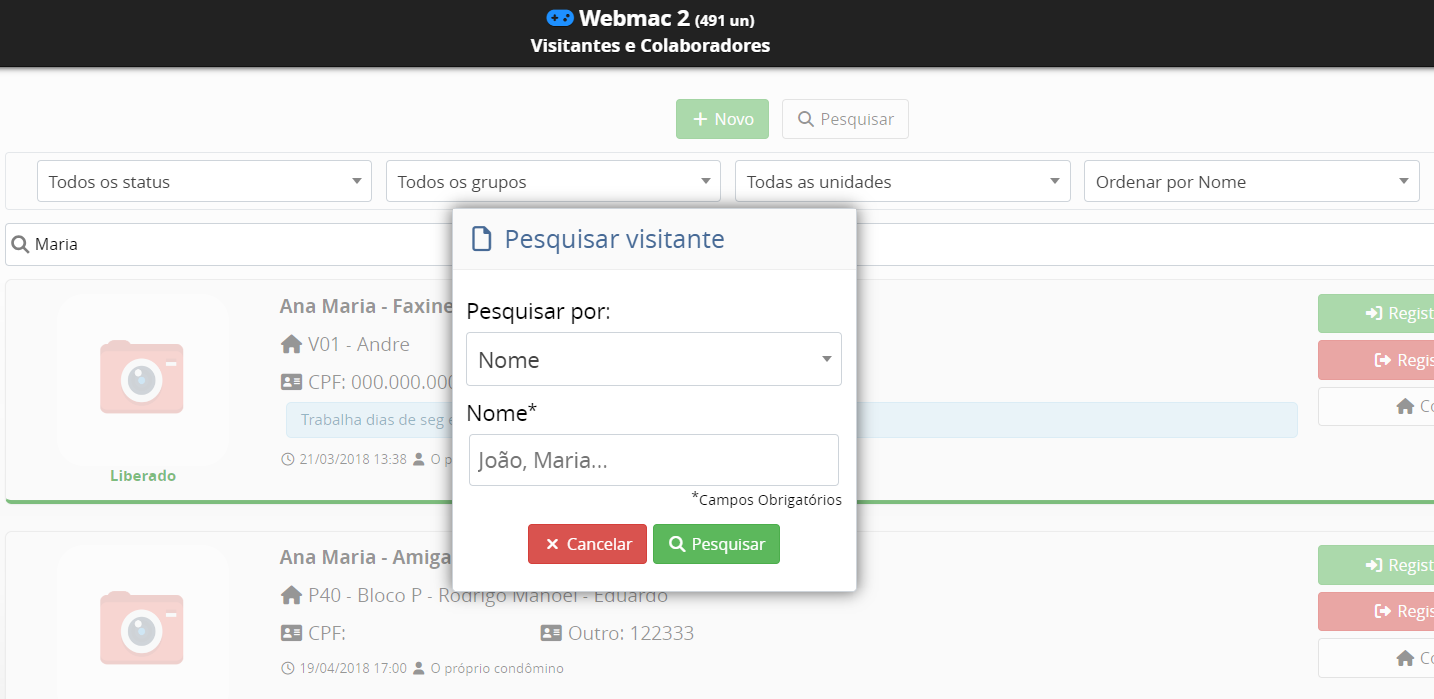Click second visitor's camera photo placeholder

[142, 628]
